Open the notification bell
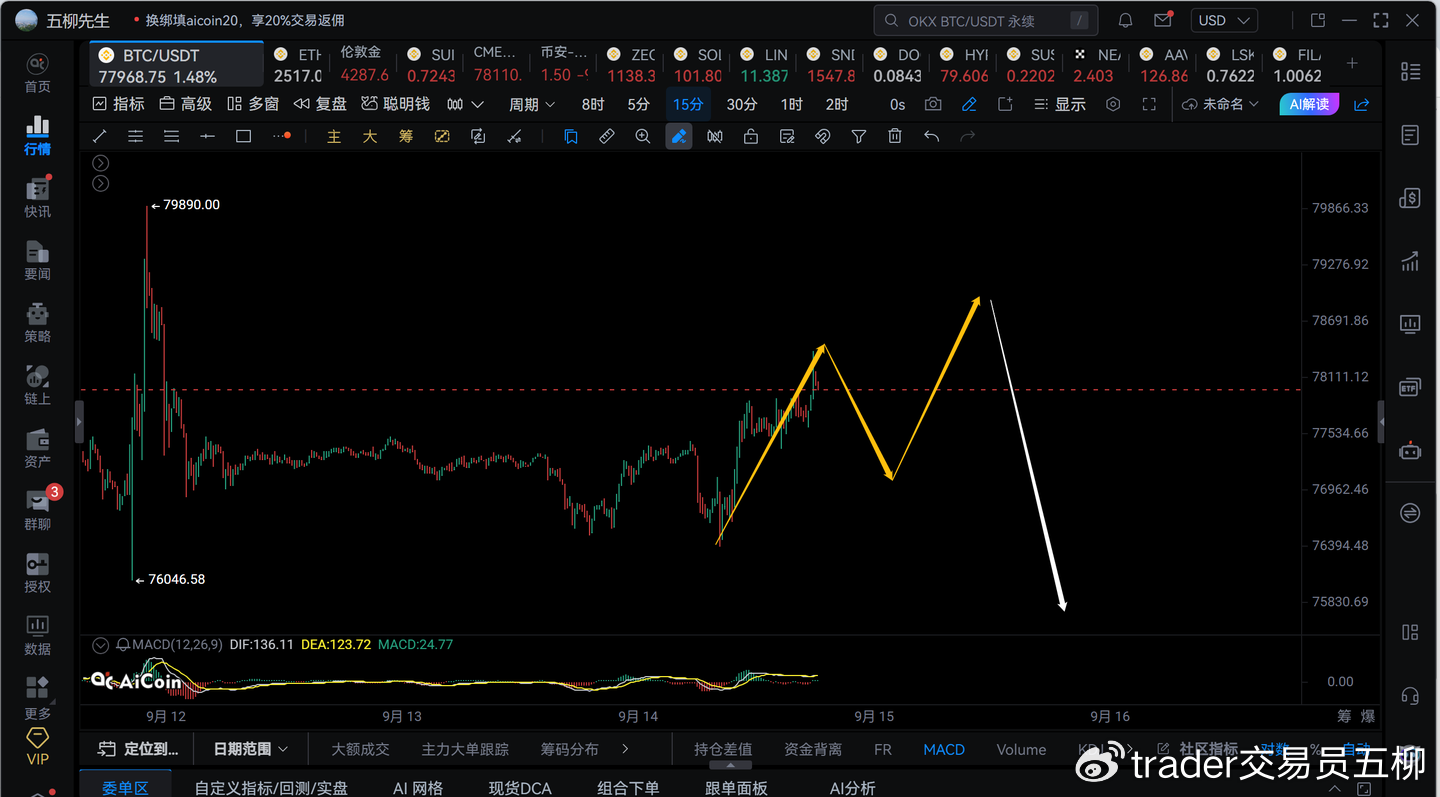1440x797 pixels. click(x=1125, y=20)
